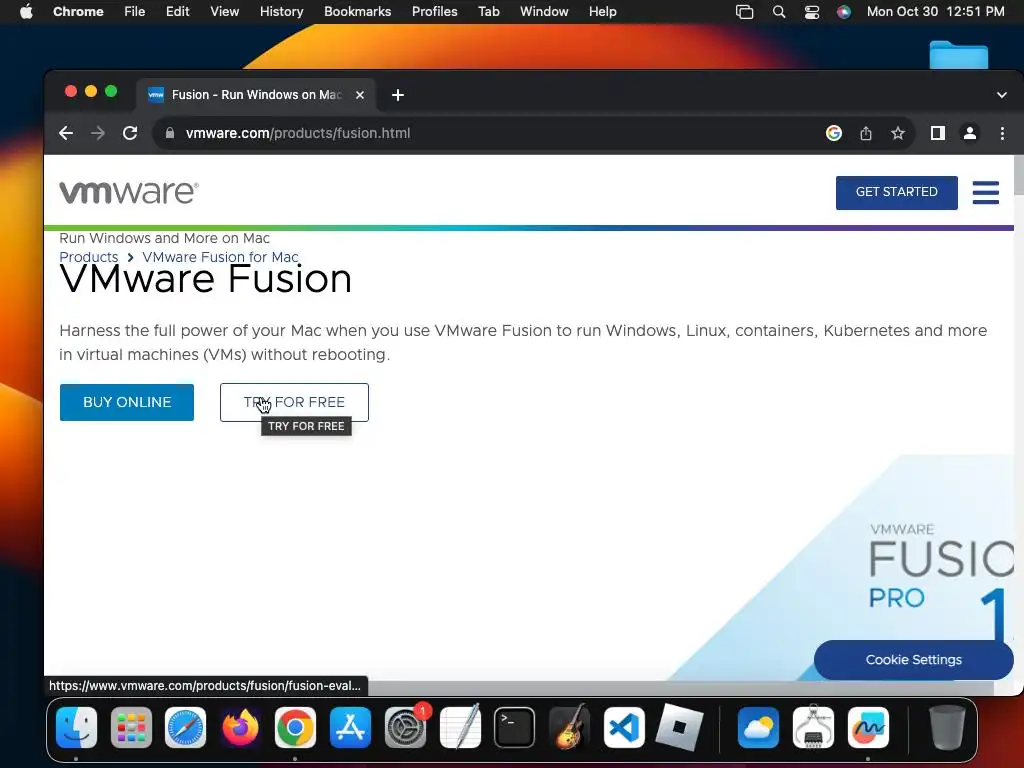Viewport: 1024px width, 768px height.
Task: Open a new tab with plus
Action: pyautogui.click(x=398, y=95)
